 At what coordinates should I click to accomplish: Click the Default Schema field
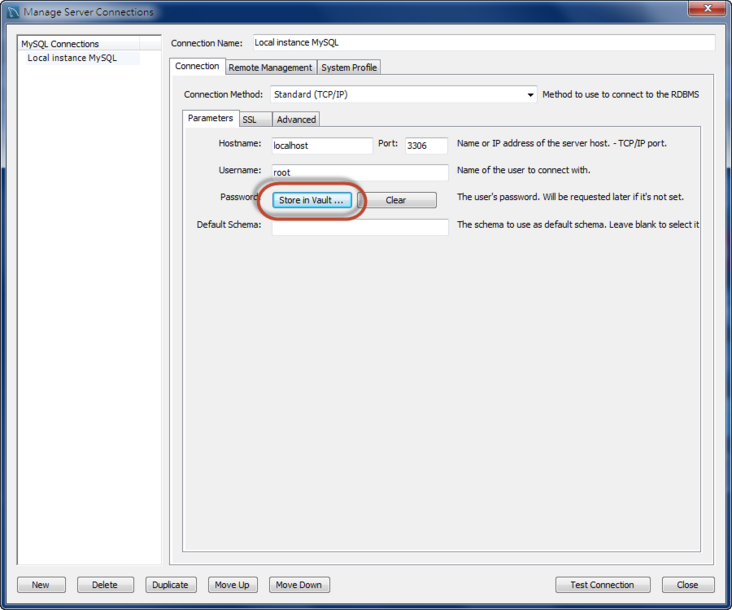pos(359,227)
